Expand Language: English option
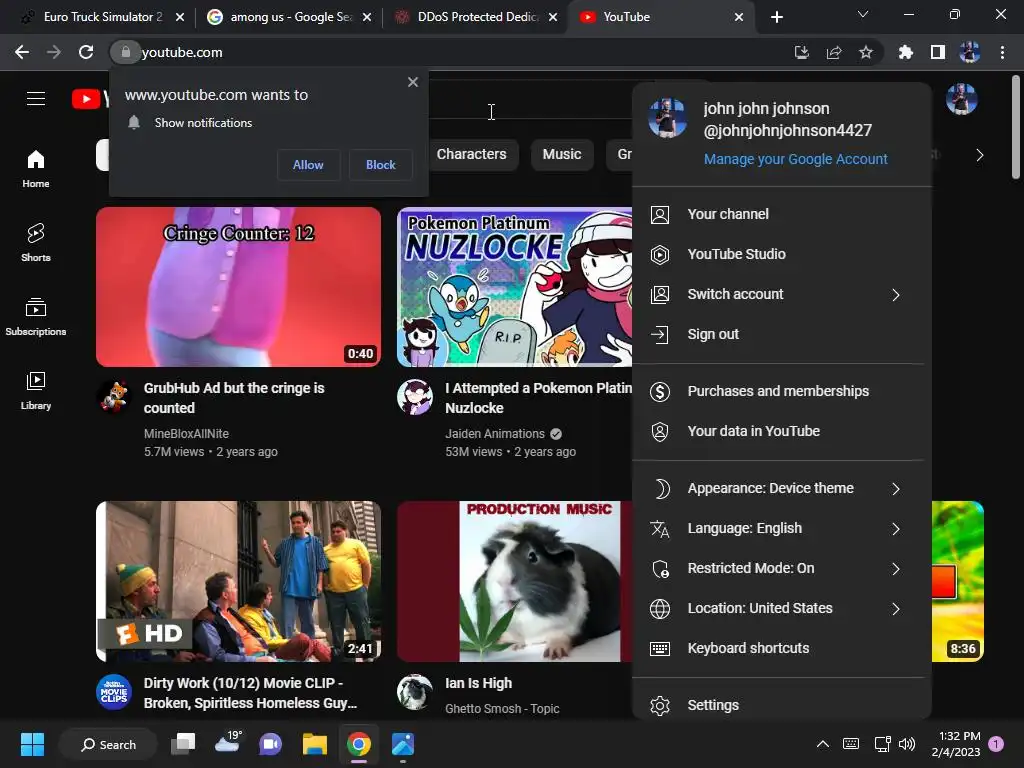The height and width of the screenshot is (768, 1024). coord(782,528)
